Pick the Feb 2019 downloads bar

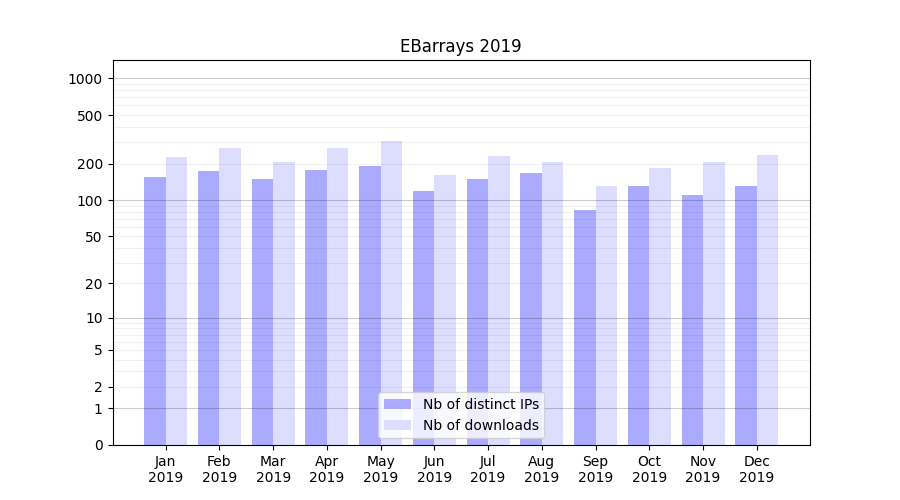pos(230,296)
